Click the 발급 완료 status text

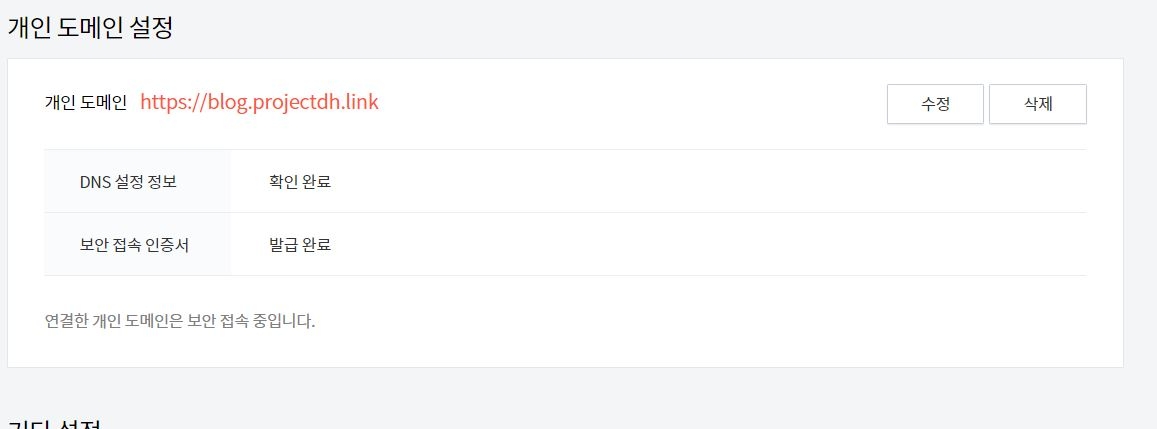coord(300,244)
